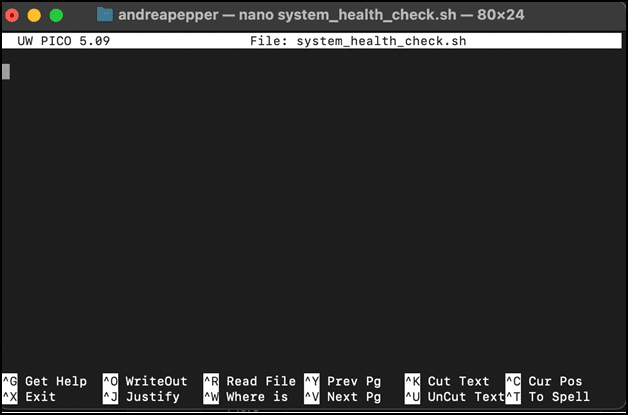Minimize the terminal with the yellow button
Viewport: 628px width, 415px height.
tap(34, 15)
